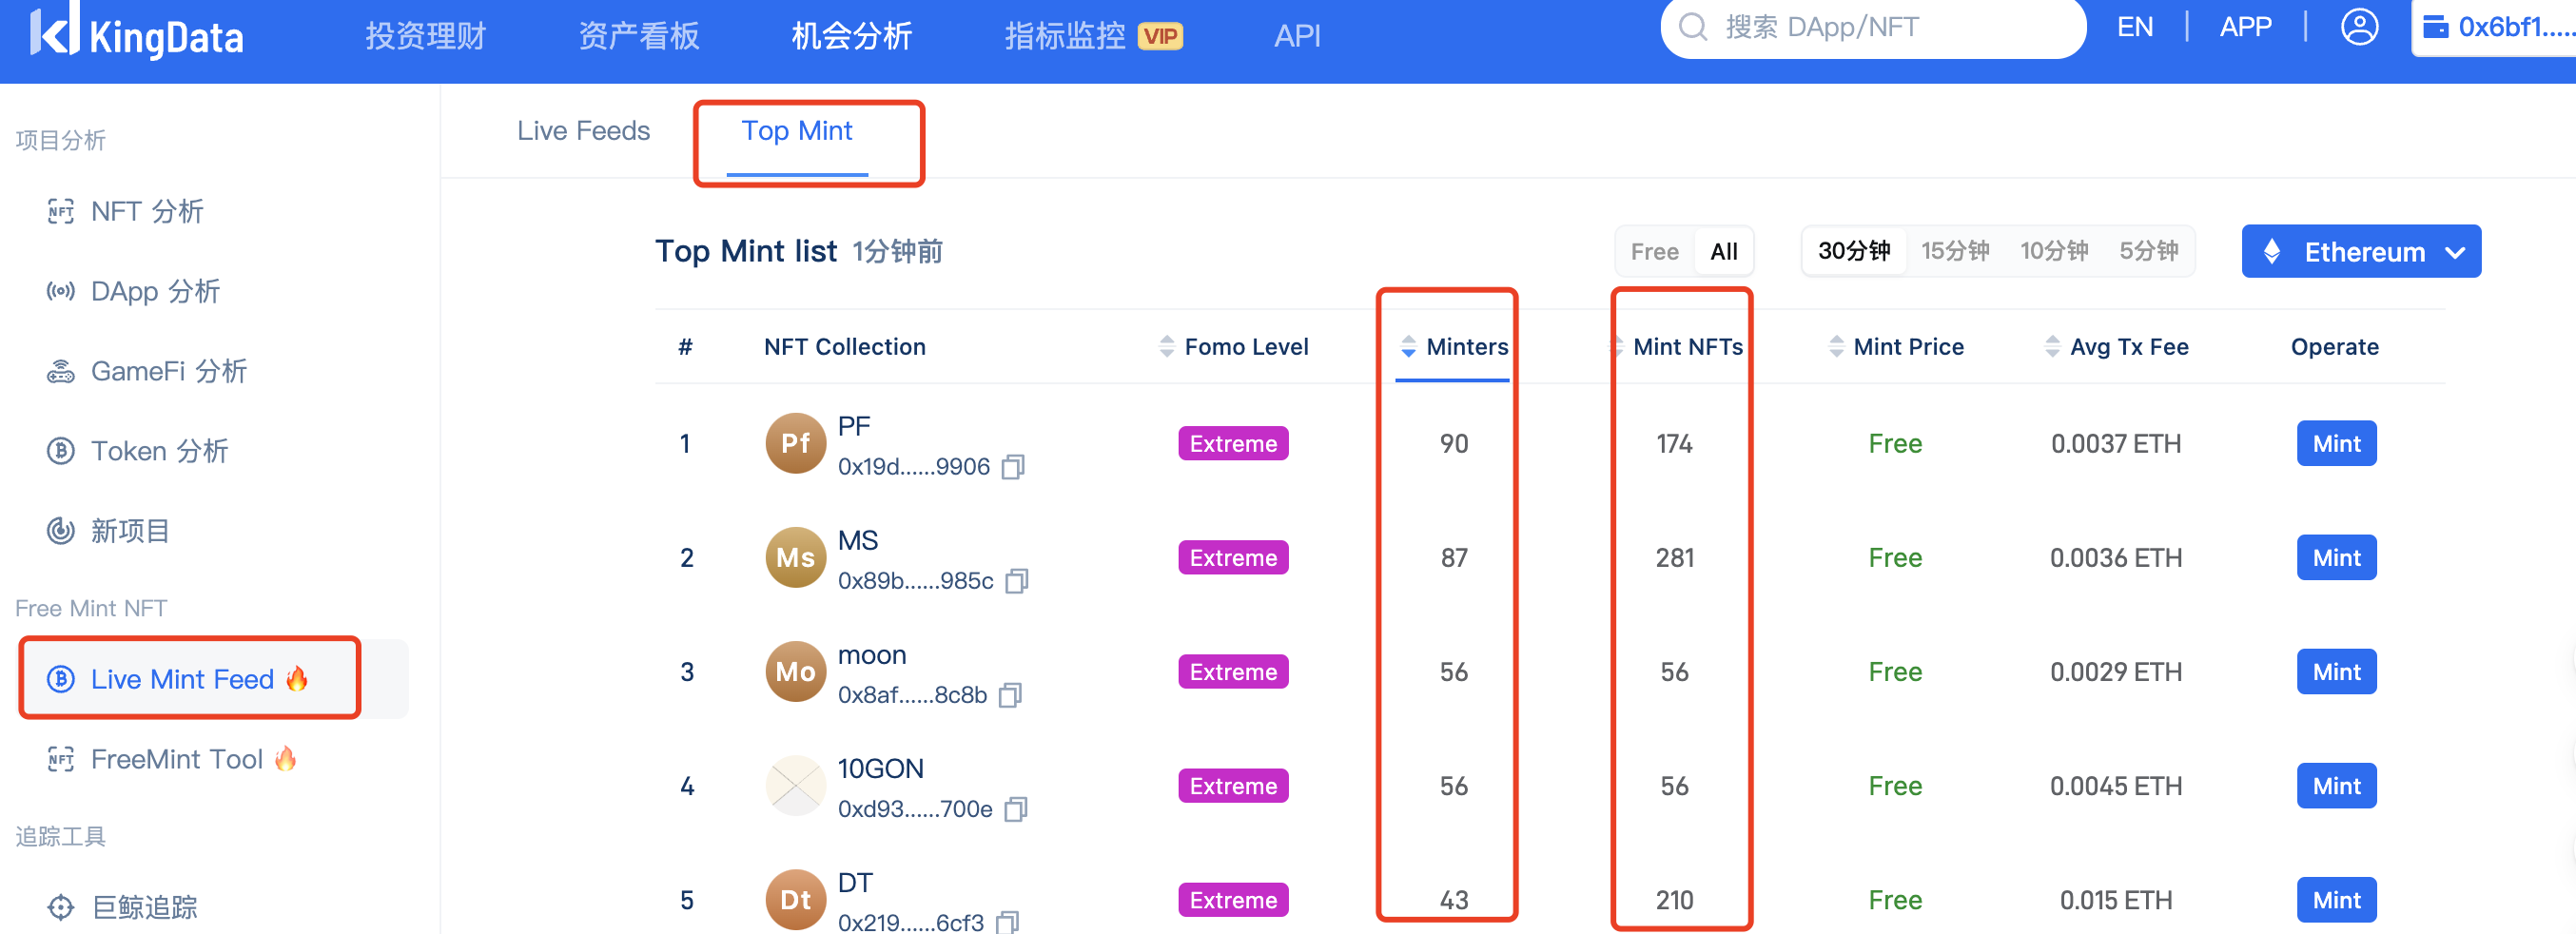Open the user account profile icon
The width and height of the screenshot is (2576, 934).
click(x=2359, y=26)
